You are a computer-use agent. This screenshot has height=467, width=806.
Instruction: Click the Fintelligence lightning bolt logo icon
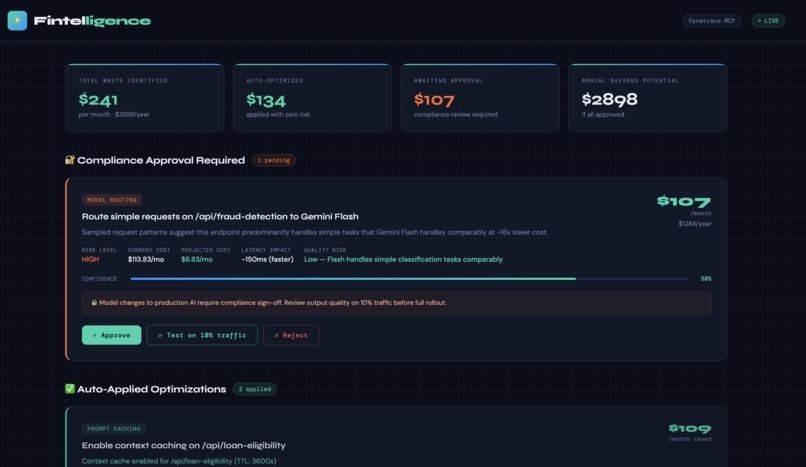pos(17,21)
